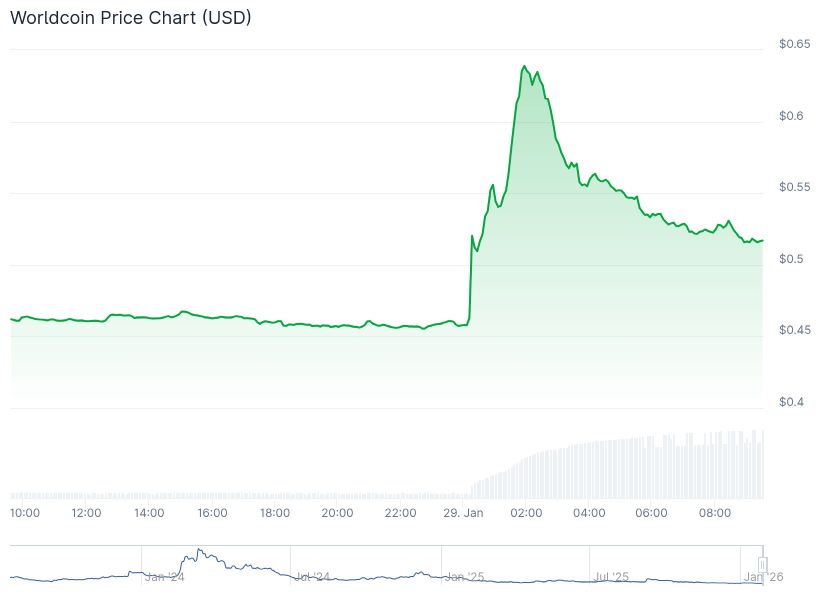Click the 29. Jan date axis label
Screen dimensions: 822x600
pos(462,513)
